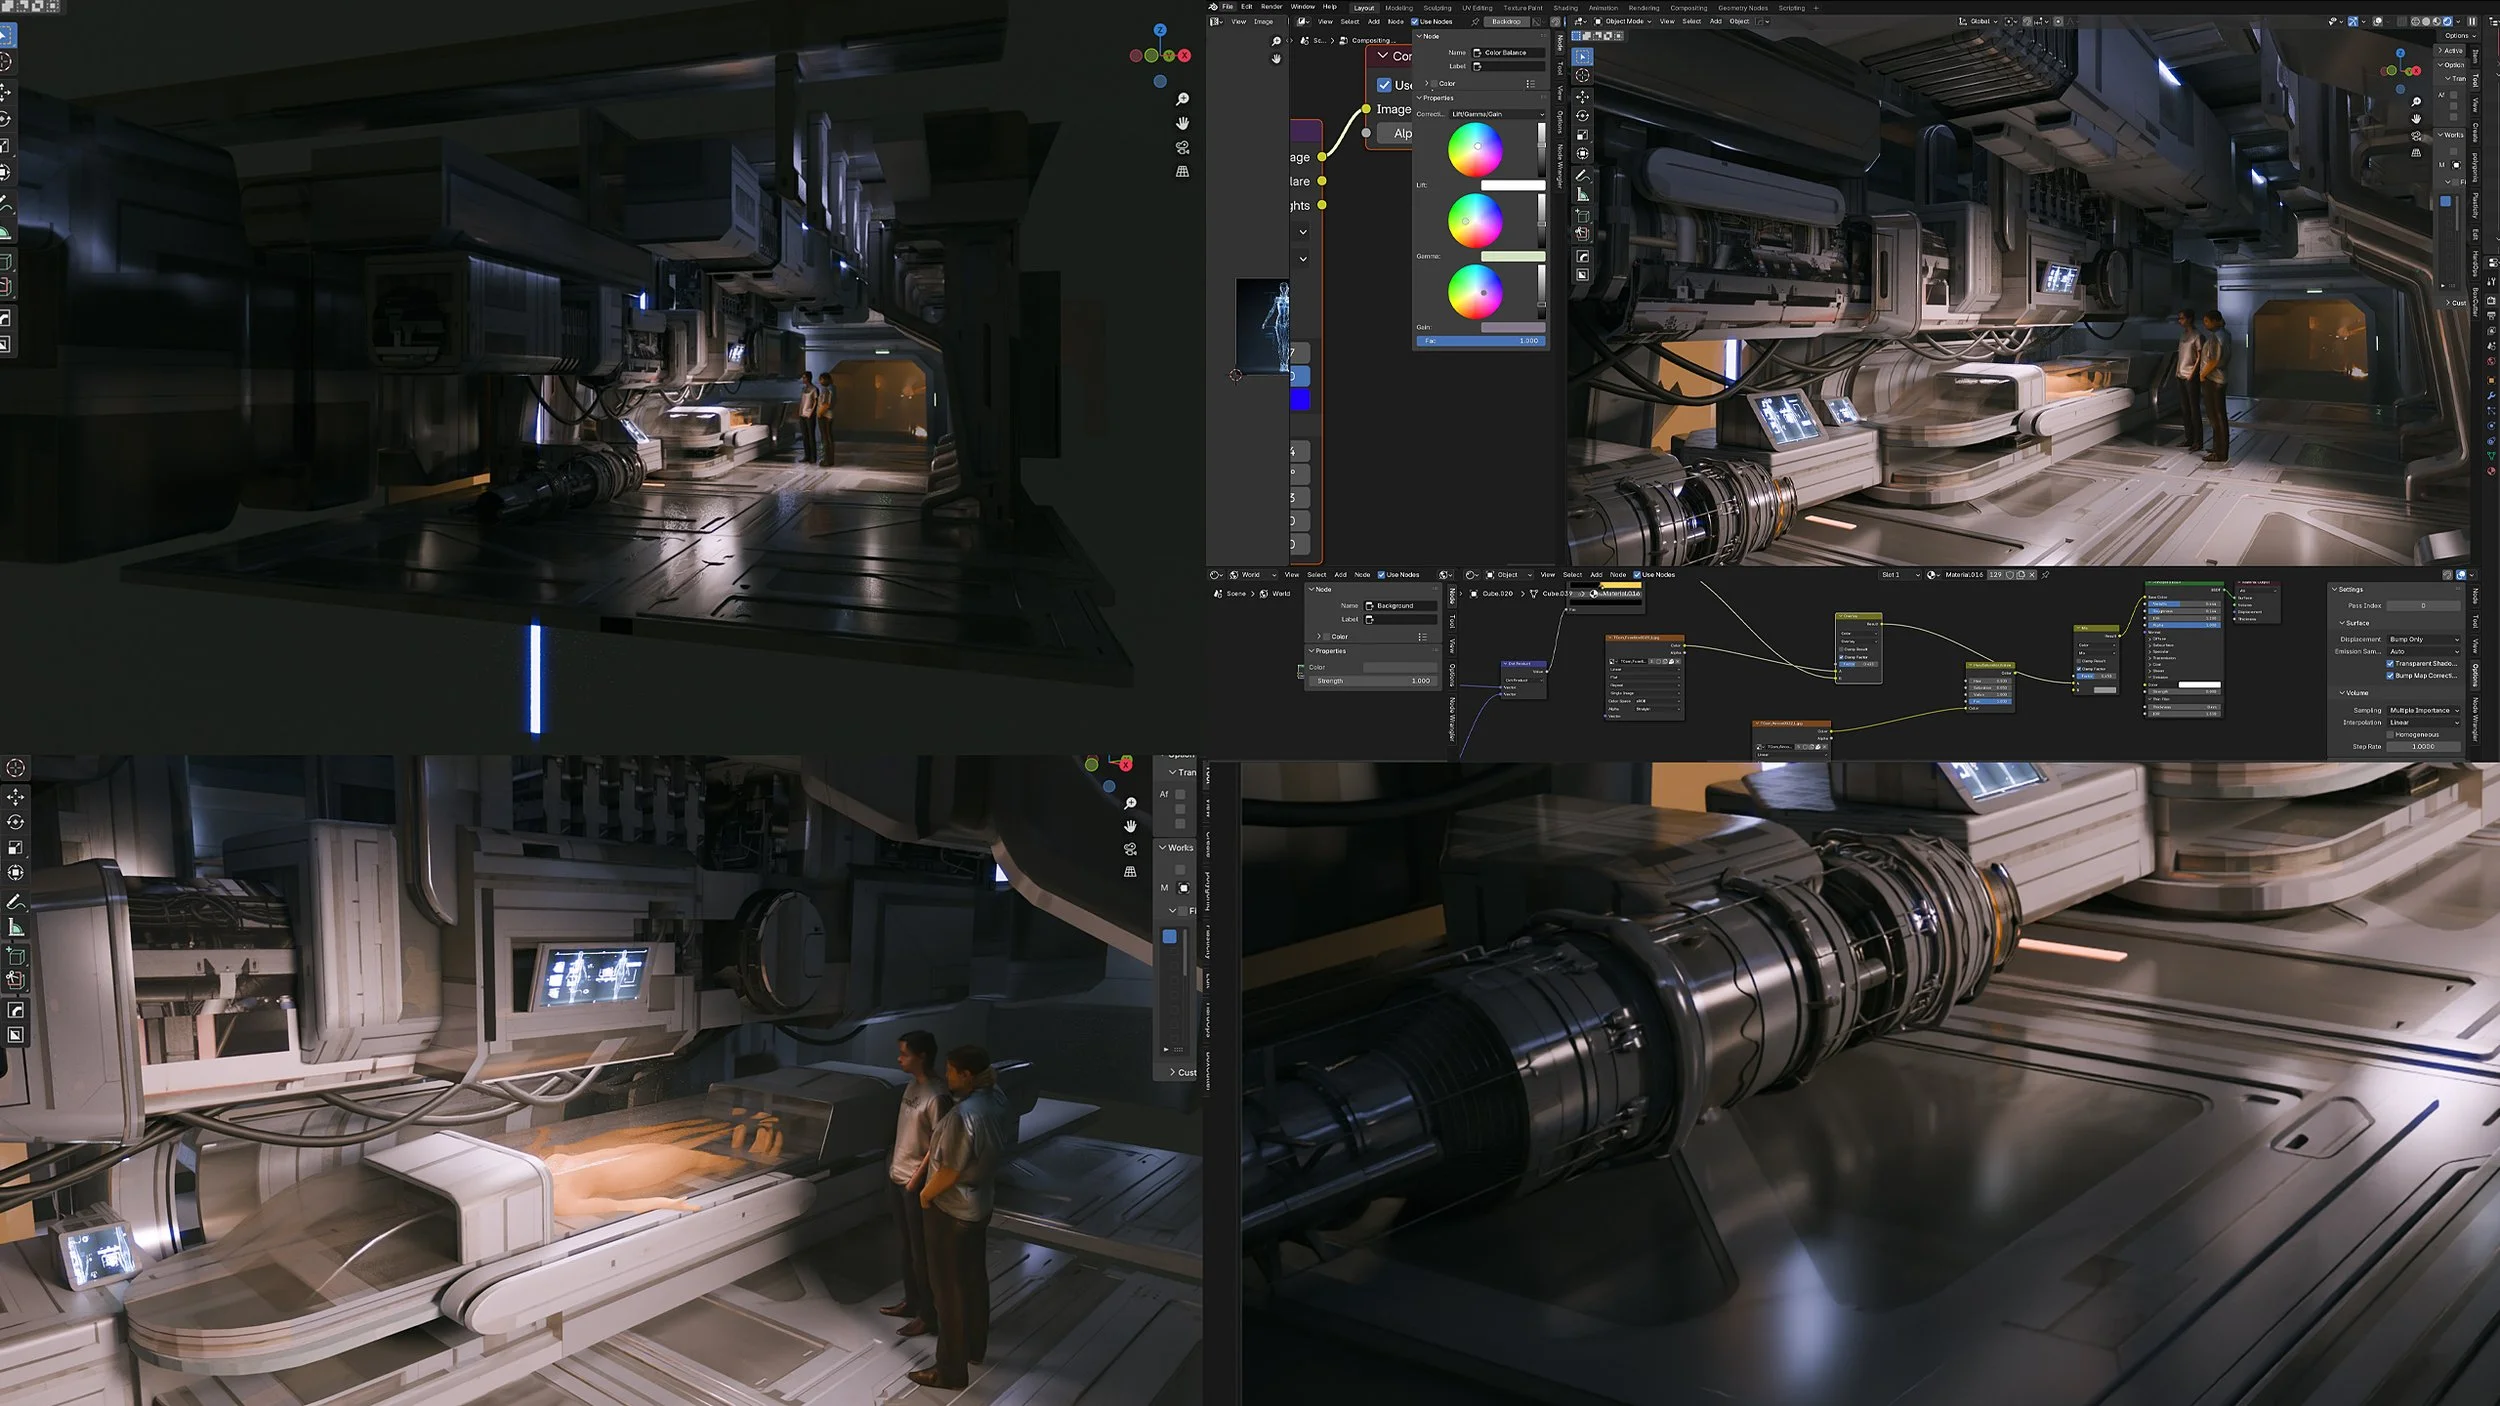Activate the Transform tool in Layout viewport toolbar
Image resolution: width=2500 pixels, height=1406 pixels.
pyautogui.click(x=1582, y=153)
